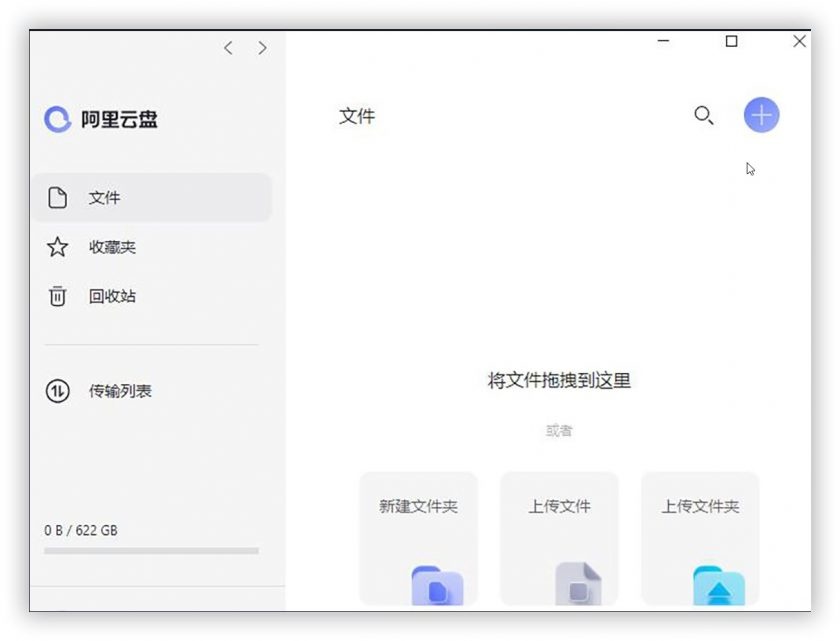Viewport: 840px width, 641px height.
Task: Open 回收站 via the trash icon
Action: [x=58, y=296]
